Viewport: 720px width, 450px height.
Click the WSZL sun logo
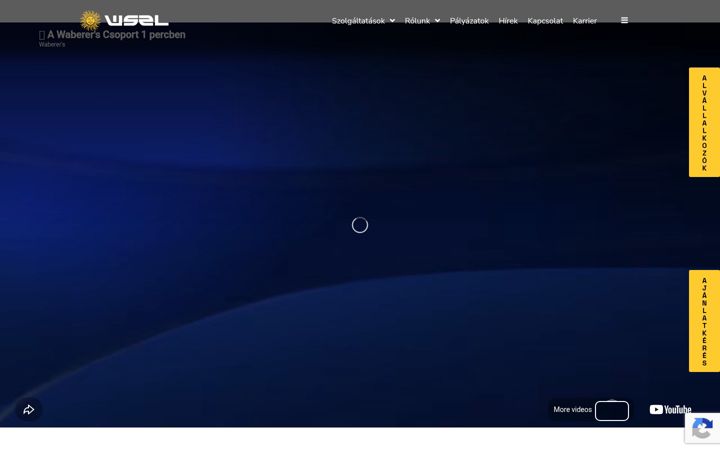tap(124, 20)
